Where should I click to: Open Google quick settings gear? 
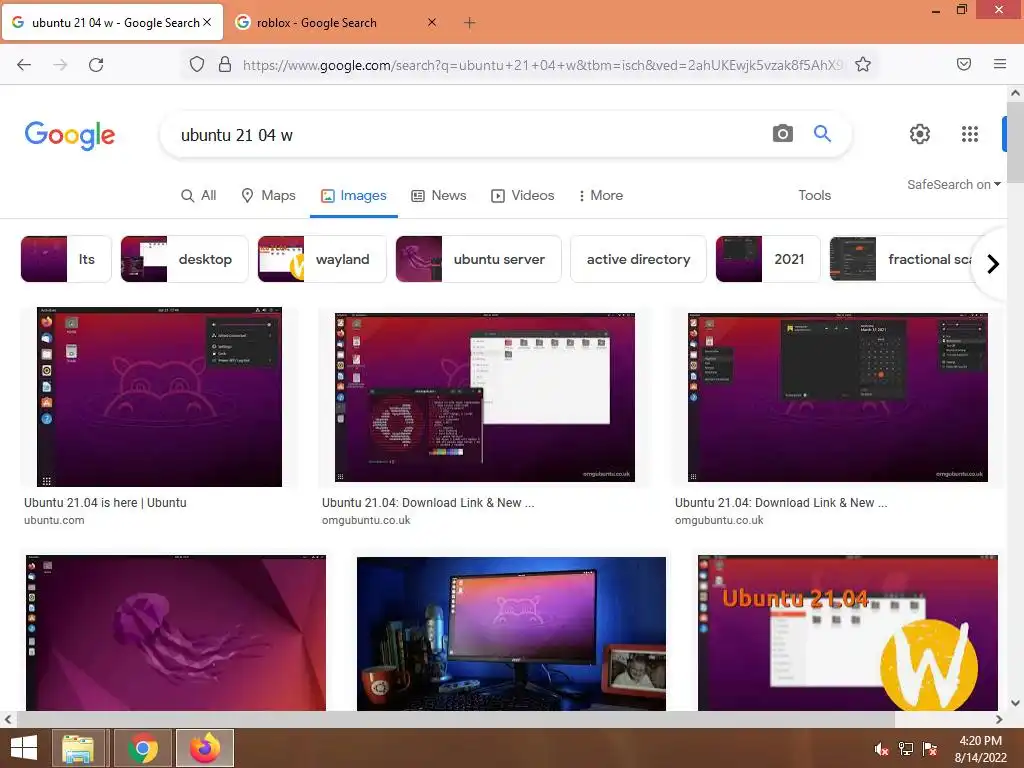pos(920,134)
